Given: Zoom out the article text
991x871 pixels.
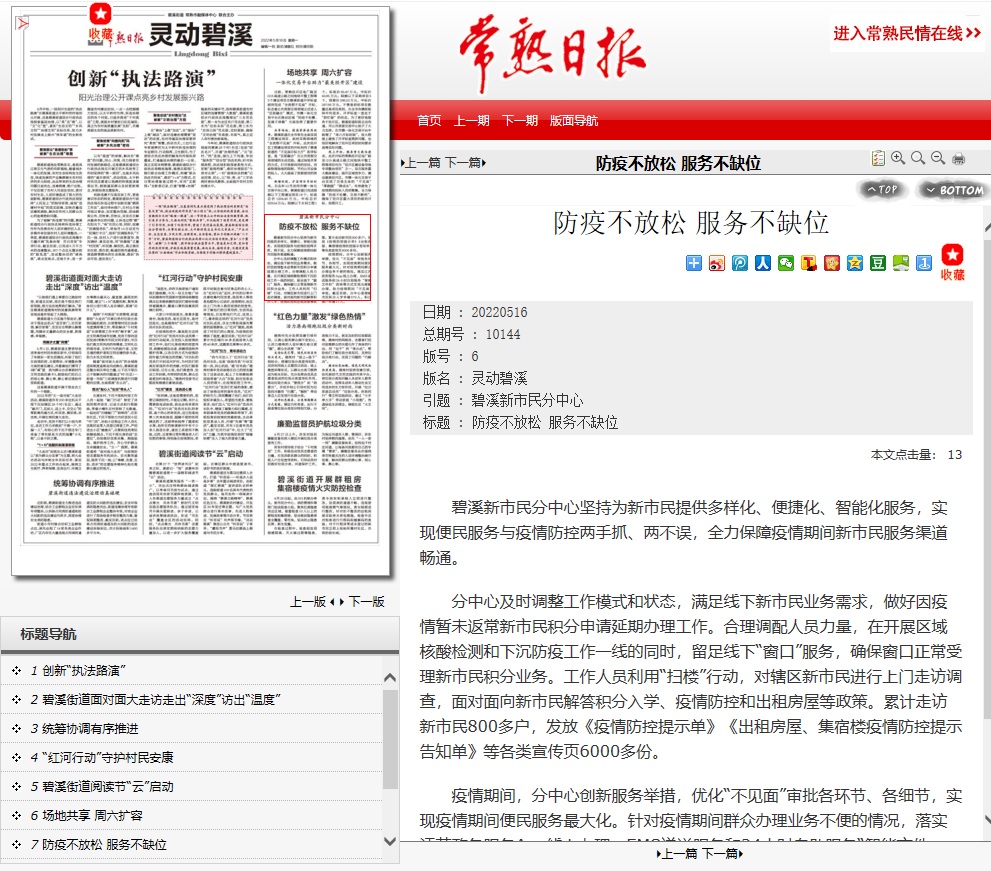Looking at the screenshot, I should coord(938,158).
